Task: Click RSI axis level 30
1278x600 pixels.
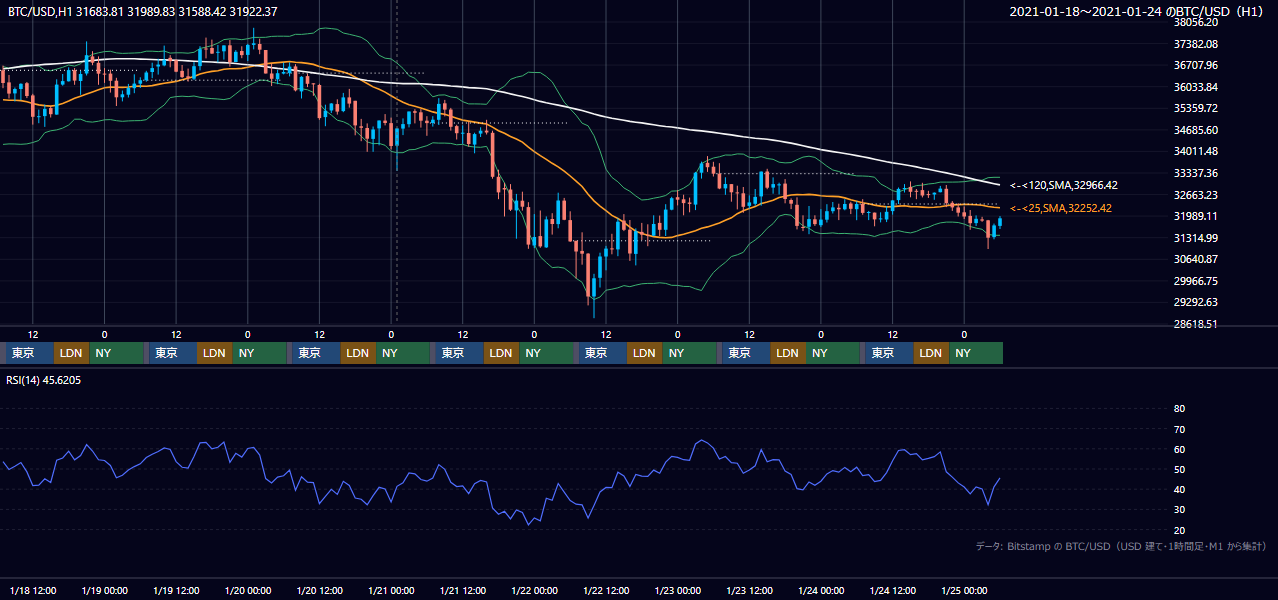Action: (x=1179, y=510)
